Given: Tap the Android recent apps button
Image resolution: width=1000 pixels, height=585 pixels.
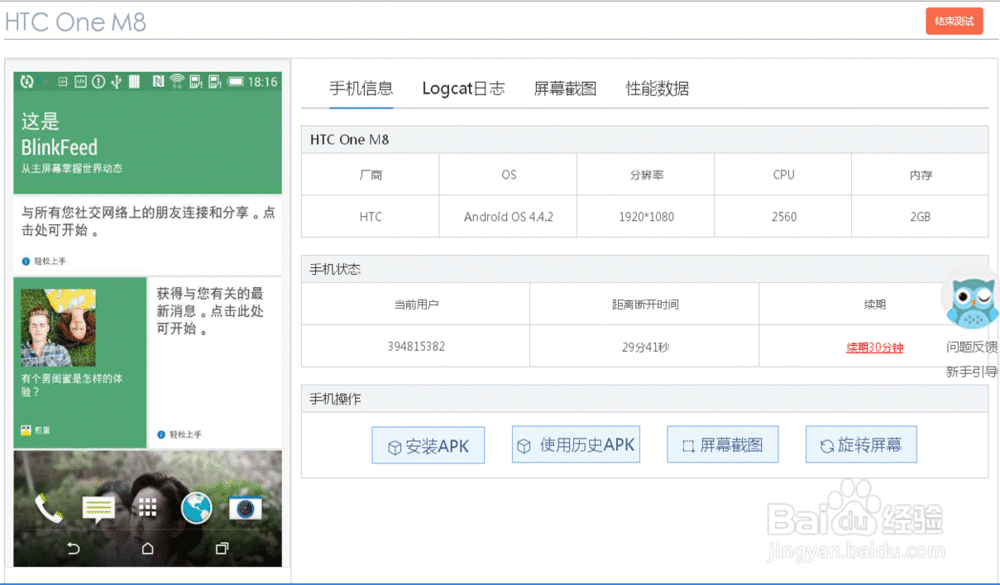Looking at the screenshot, I should click(222, 549).
